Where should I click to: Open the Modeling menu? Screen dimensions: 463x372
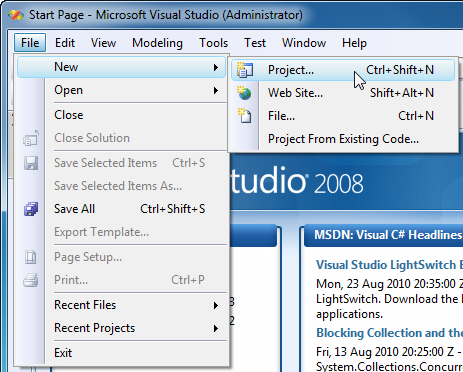tap(157, 43)
